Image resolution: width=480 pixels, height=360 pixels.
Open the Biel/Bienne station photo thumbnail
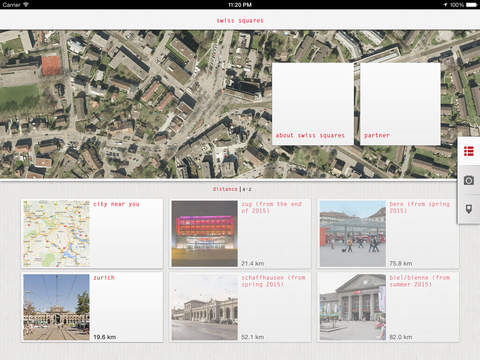click(353, 307)
